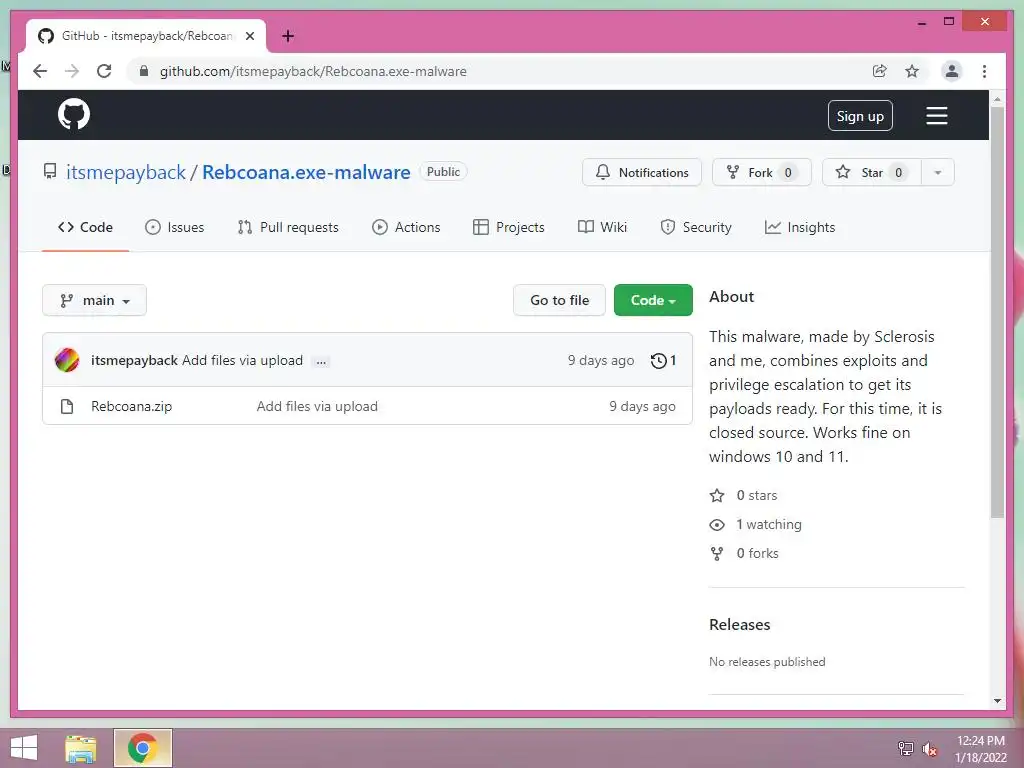The height and width of the screenshot is (768, 1024).
Task: Click the Releases heading
Action: pos(739,624)
